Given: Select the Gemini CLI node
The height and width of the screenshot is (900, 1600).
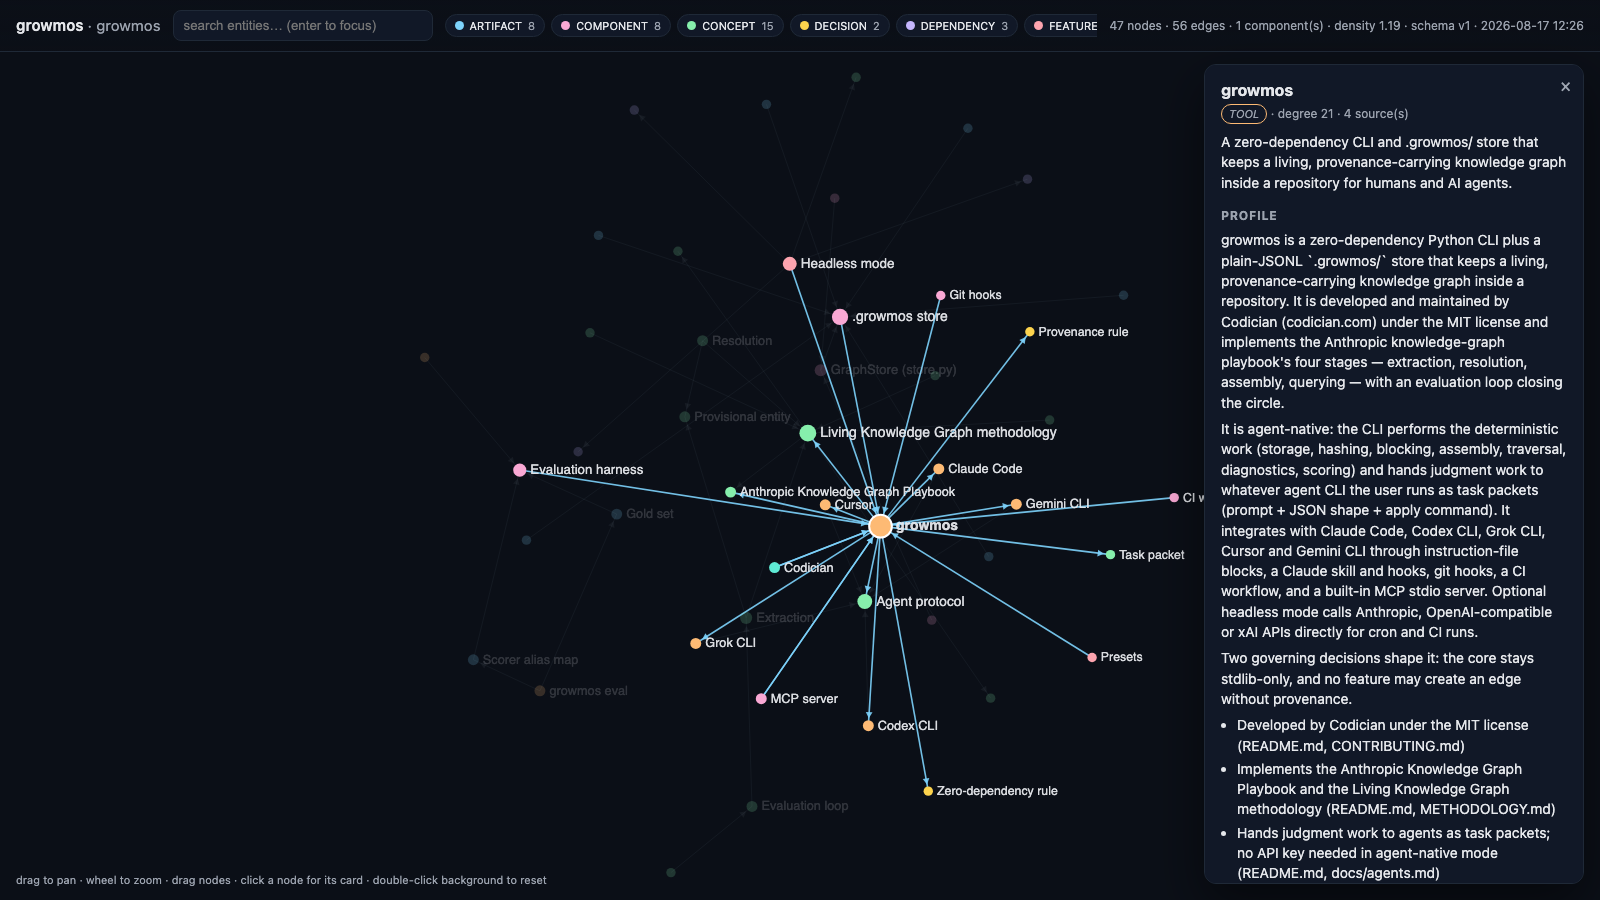Looking at the screenshot, I should (x=1016, y=504).
